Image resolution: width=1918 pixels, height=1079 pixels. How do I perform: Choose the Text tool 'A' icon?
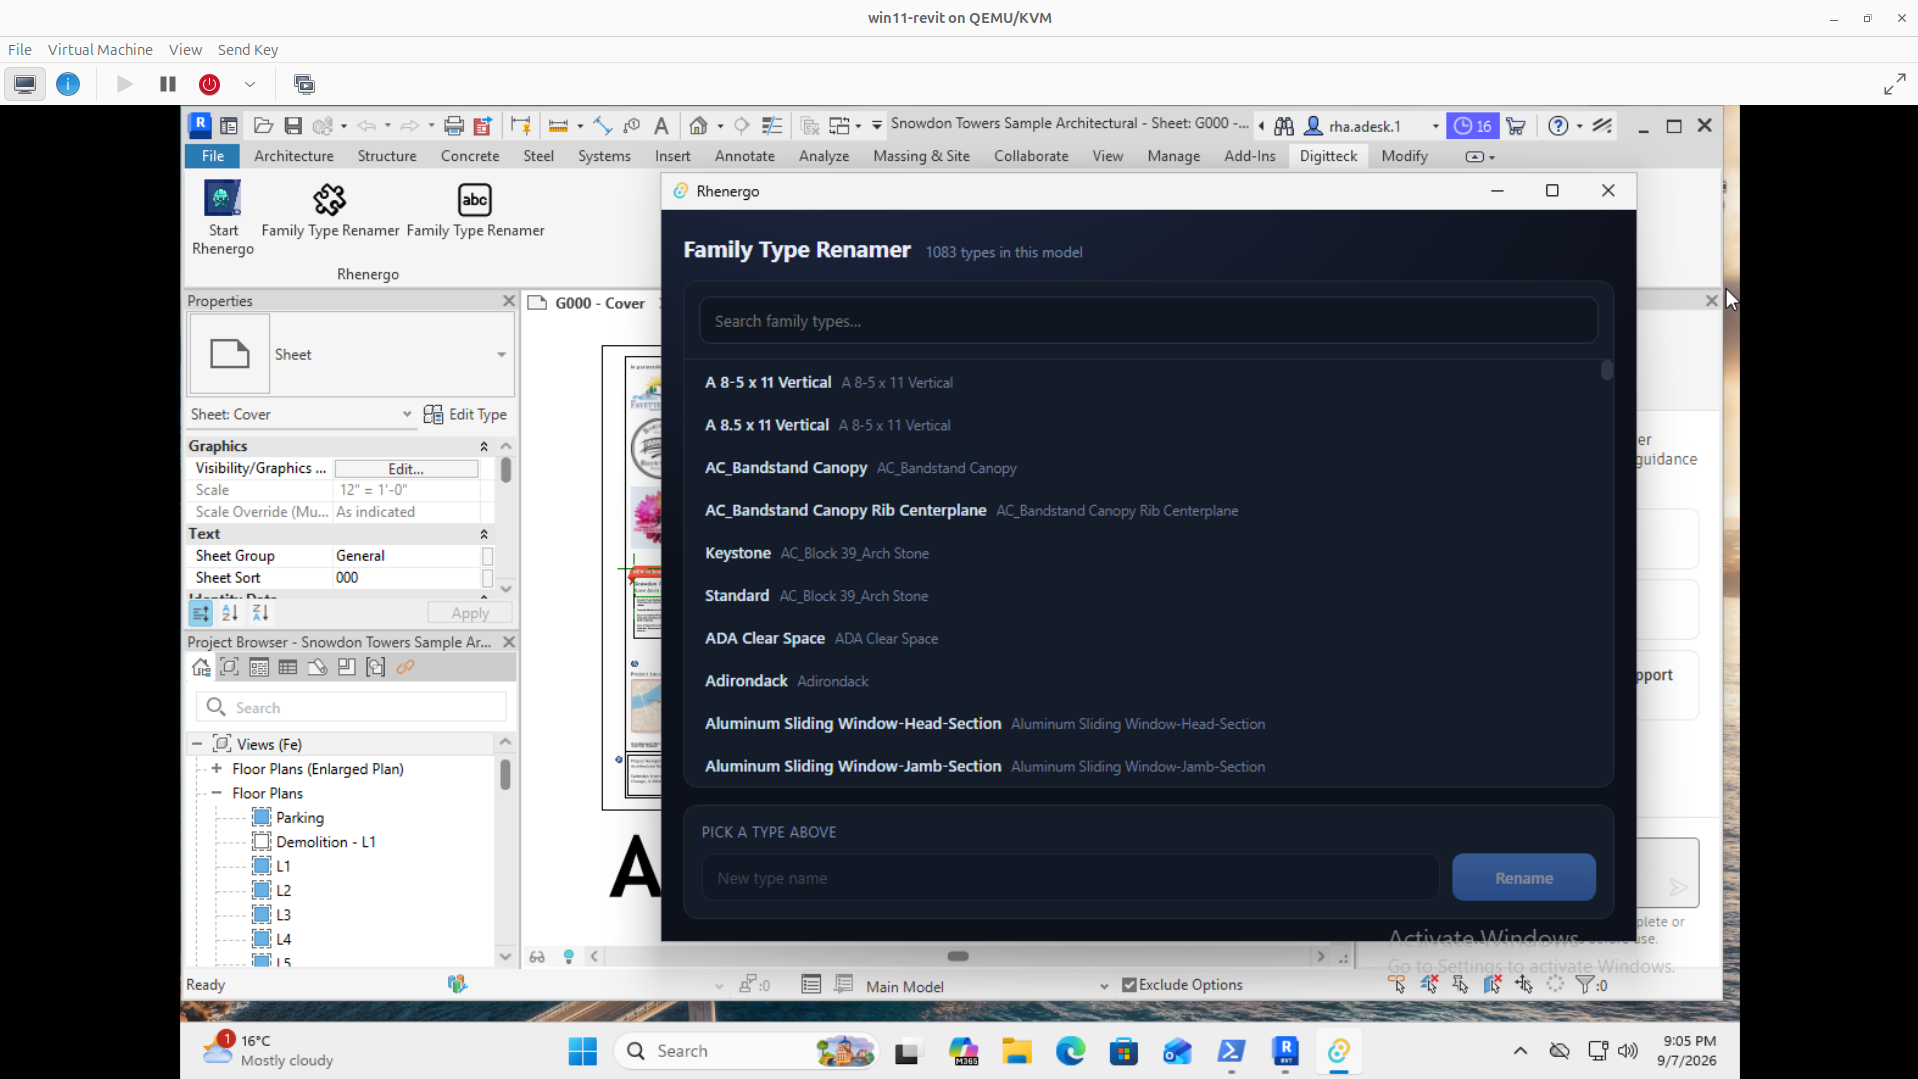pos(661,126)
